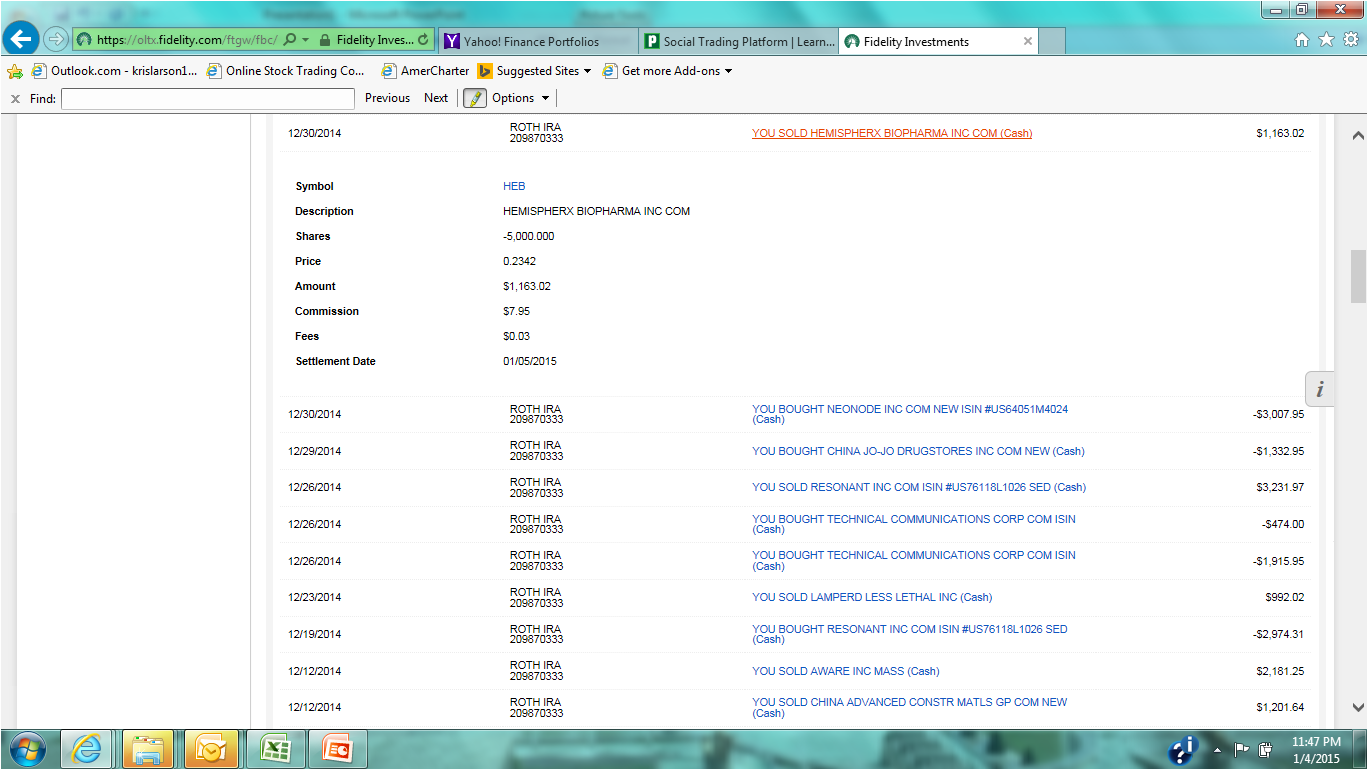Click the browser Back arrow button
This screenshot has width=1368, height=770.
pyautogui.click(x=21, y=40)
